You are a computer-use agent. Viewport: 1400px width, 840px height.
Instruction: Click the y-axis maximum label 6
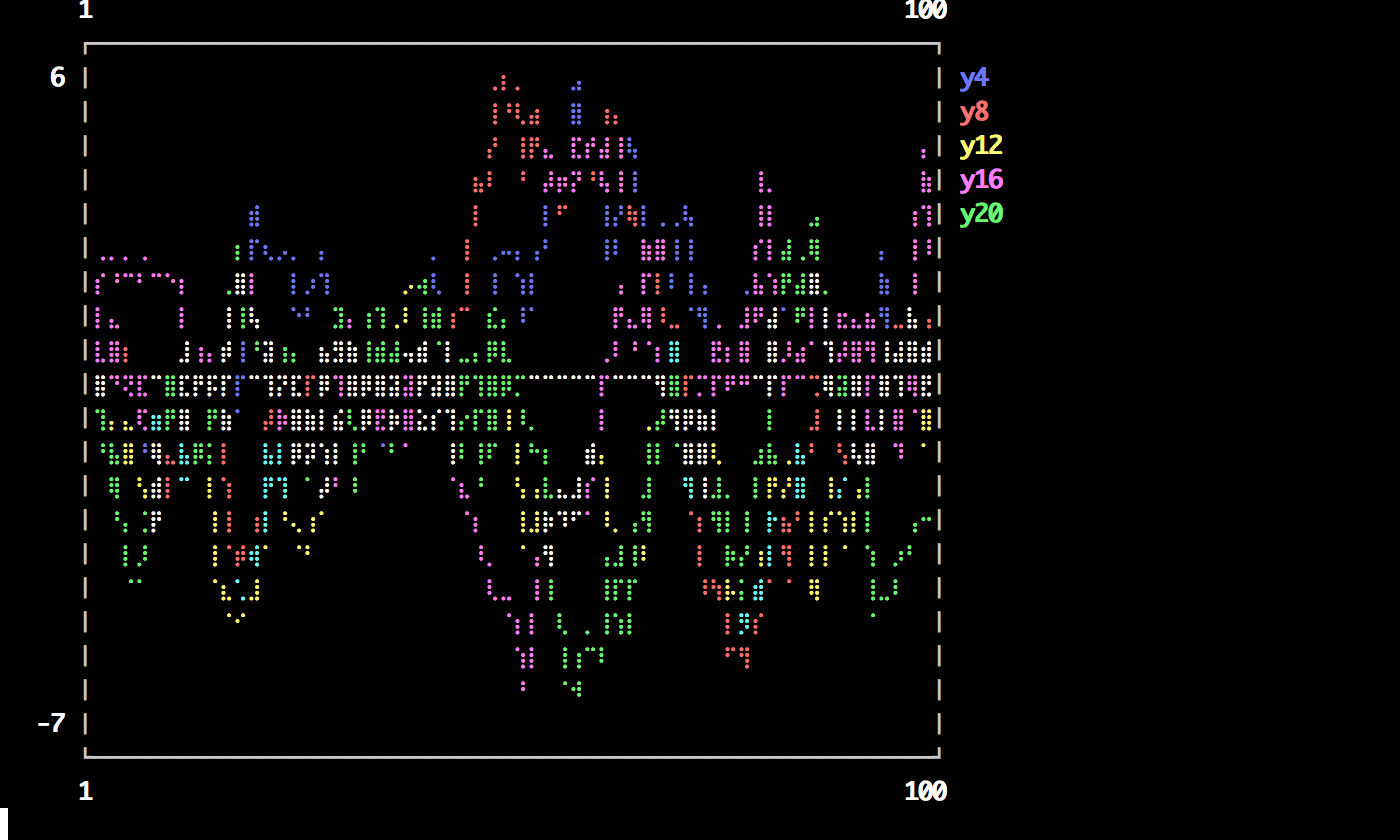57,78
